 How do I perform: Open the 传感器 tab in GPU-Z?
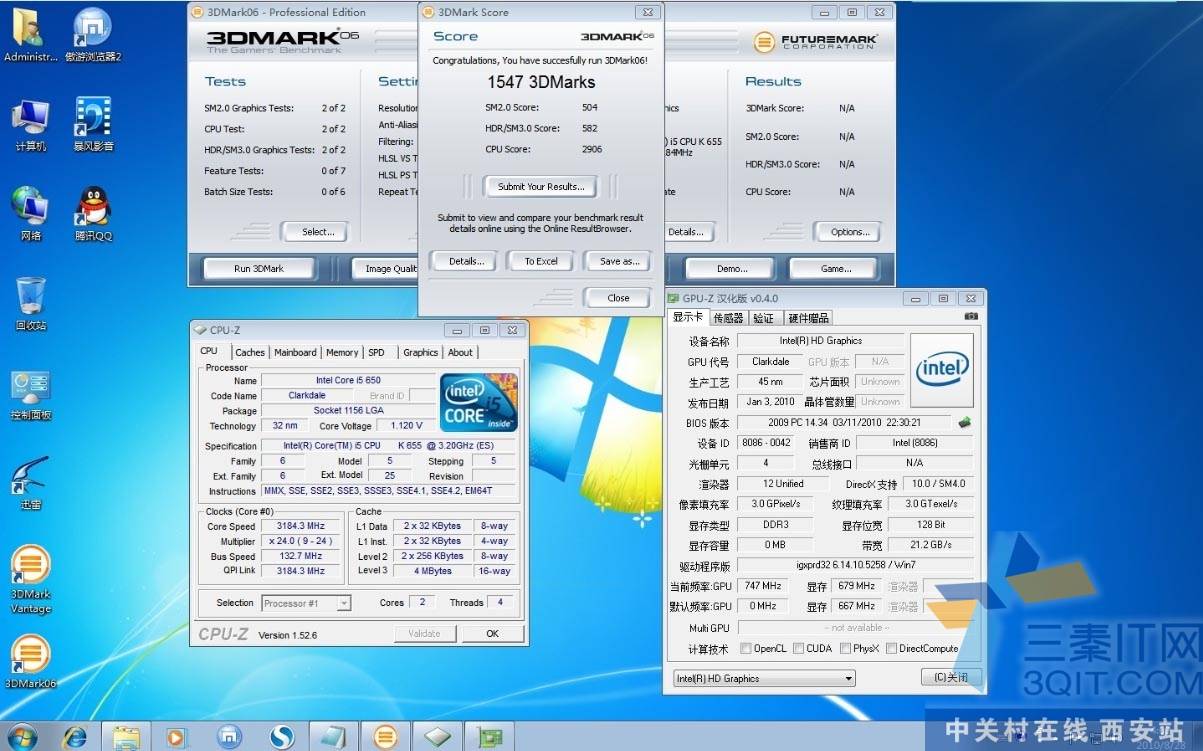click(x=728, y=318)
